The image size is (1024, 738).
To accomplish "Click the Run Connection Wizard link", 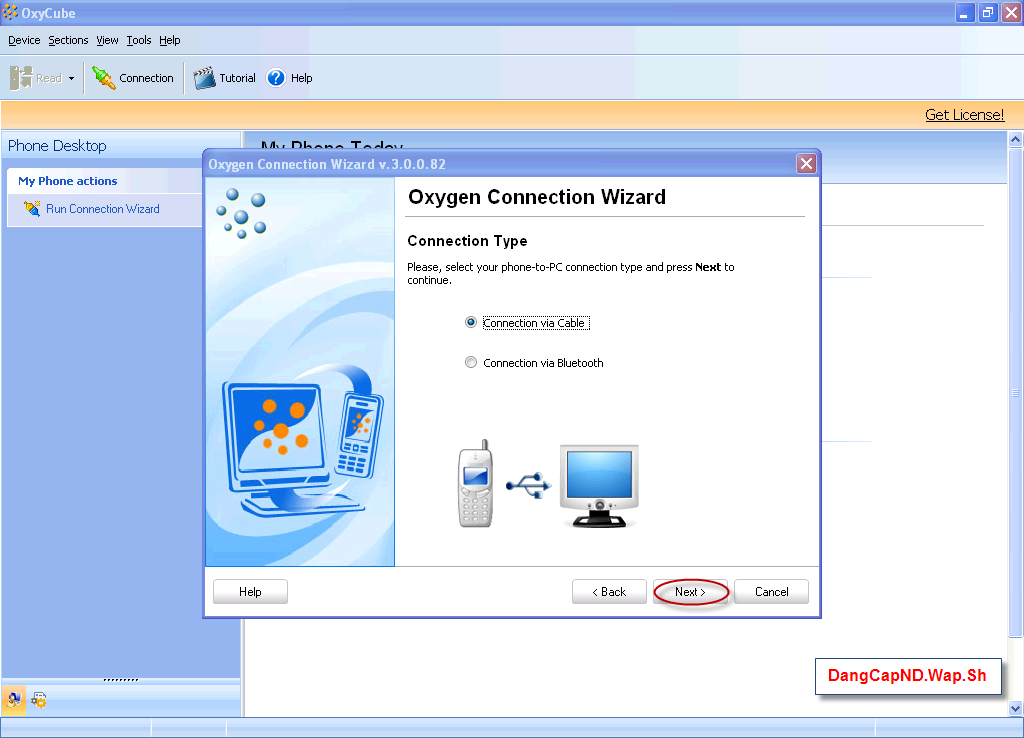I will pos(103,209).
